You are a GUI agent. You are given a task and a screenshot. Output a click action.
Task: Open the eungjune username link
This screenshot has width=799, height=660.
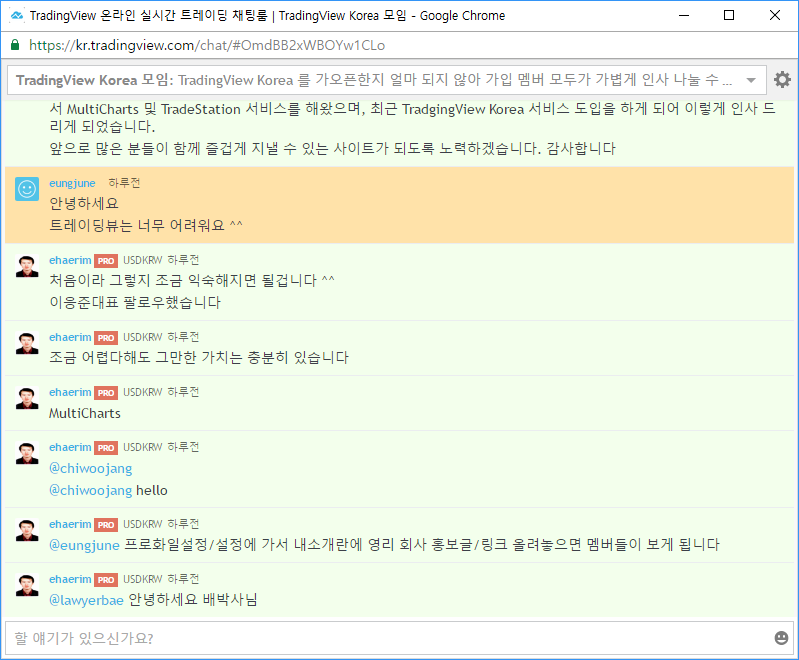pos(72,183)
